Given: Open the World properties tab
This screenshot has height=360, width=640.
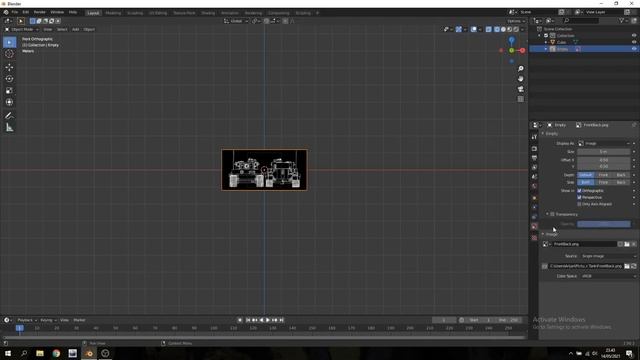Looking at the screenshot, I should [x=534, y=186].
